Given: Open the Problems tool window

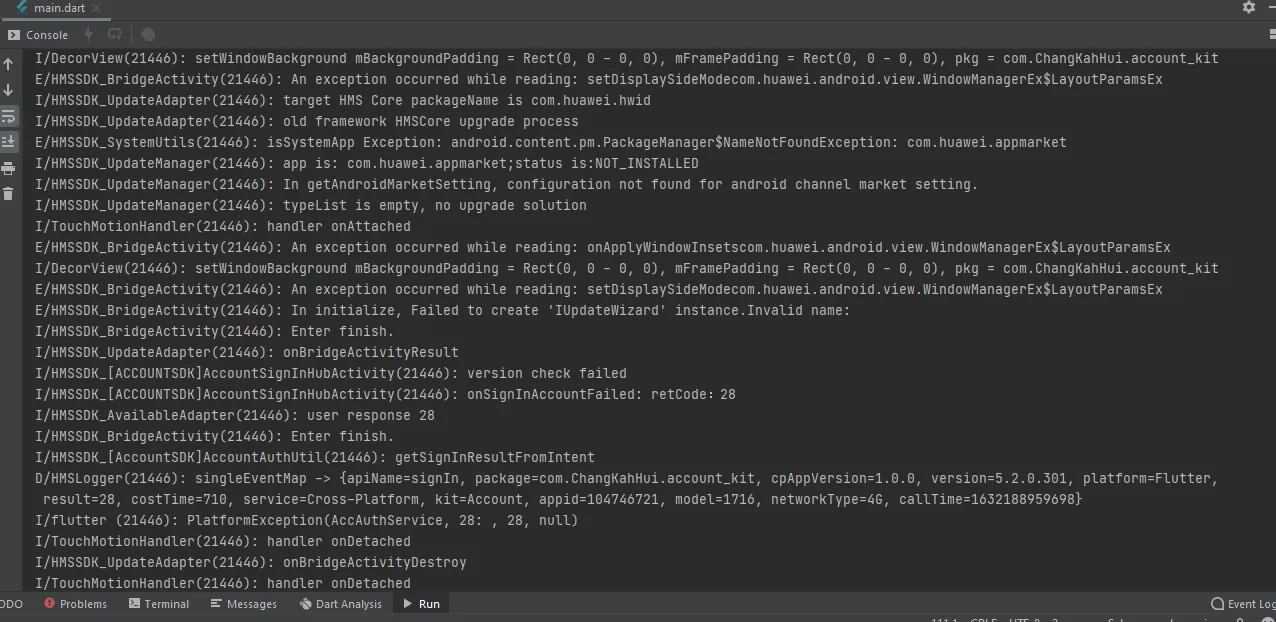Looking at the screenshot, I should click(x=75, y=604).
